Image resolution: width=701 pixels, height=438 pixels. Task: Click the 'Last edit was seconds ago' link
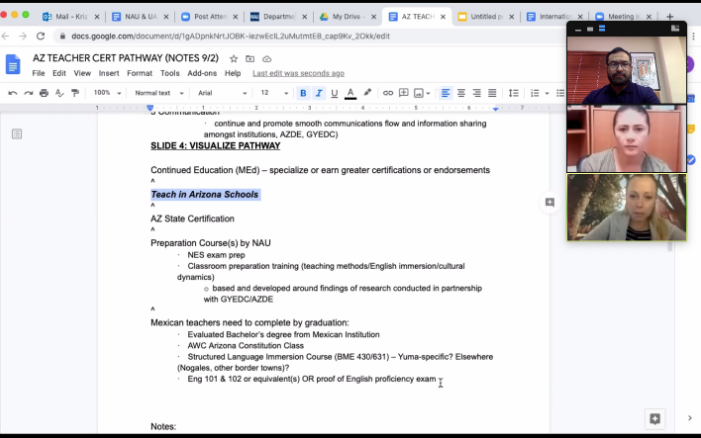click(x=298, y=73)
